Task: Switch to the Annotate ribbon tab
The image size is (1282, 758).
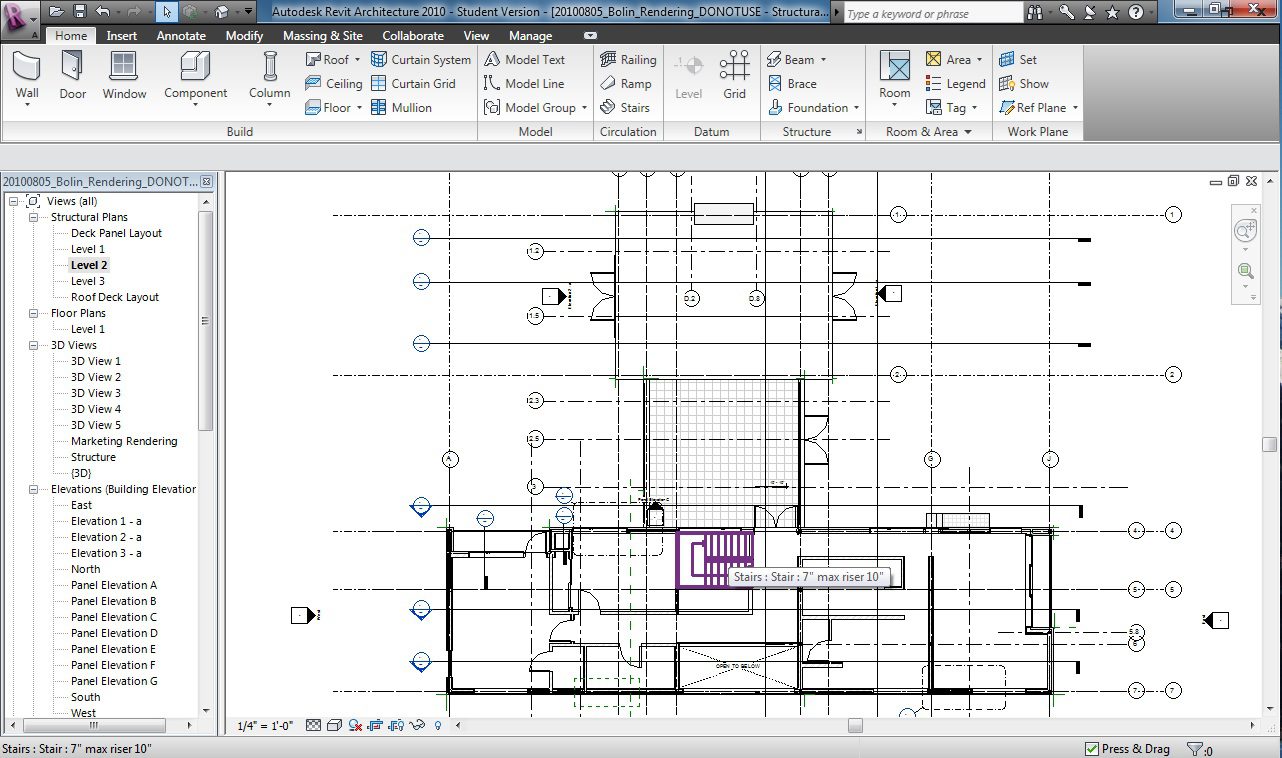Action: [x=181, y=36]
